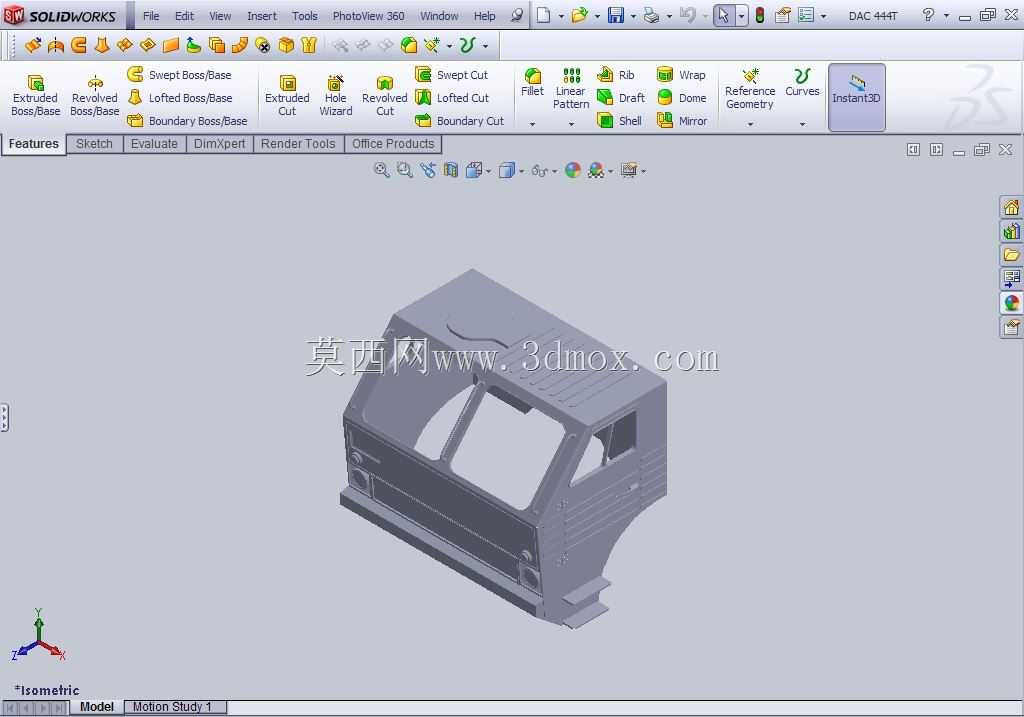The image size is (1024, 717).
Task: Click the Print icon
Action: [651, 15]
